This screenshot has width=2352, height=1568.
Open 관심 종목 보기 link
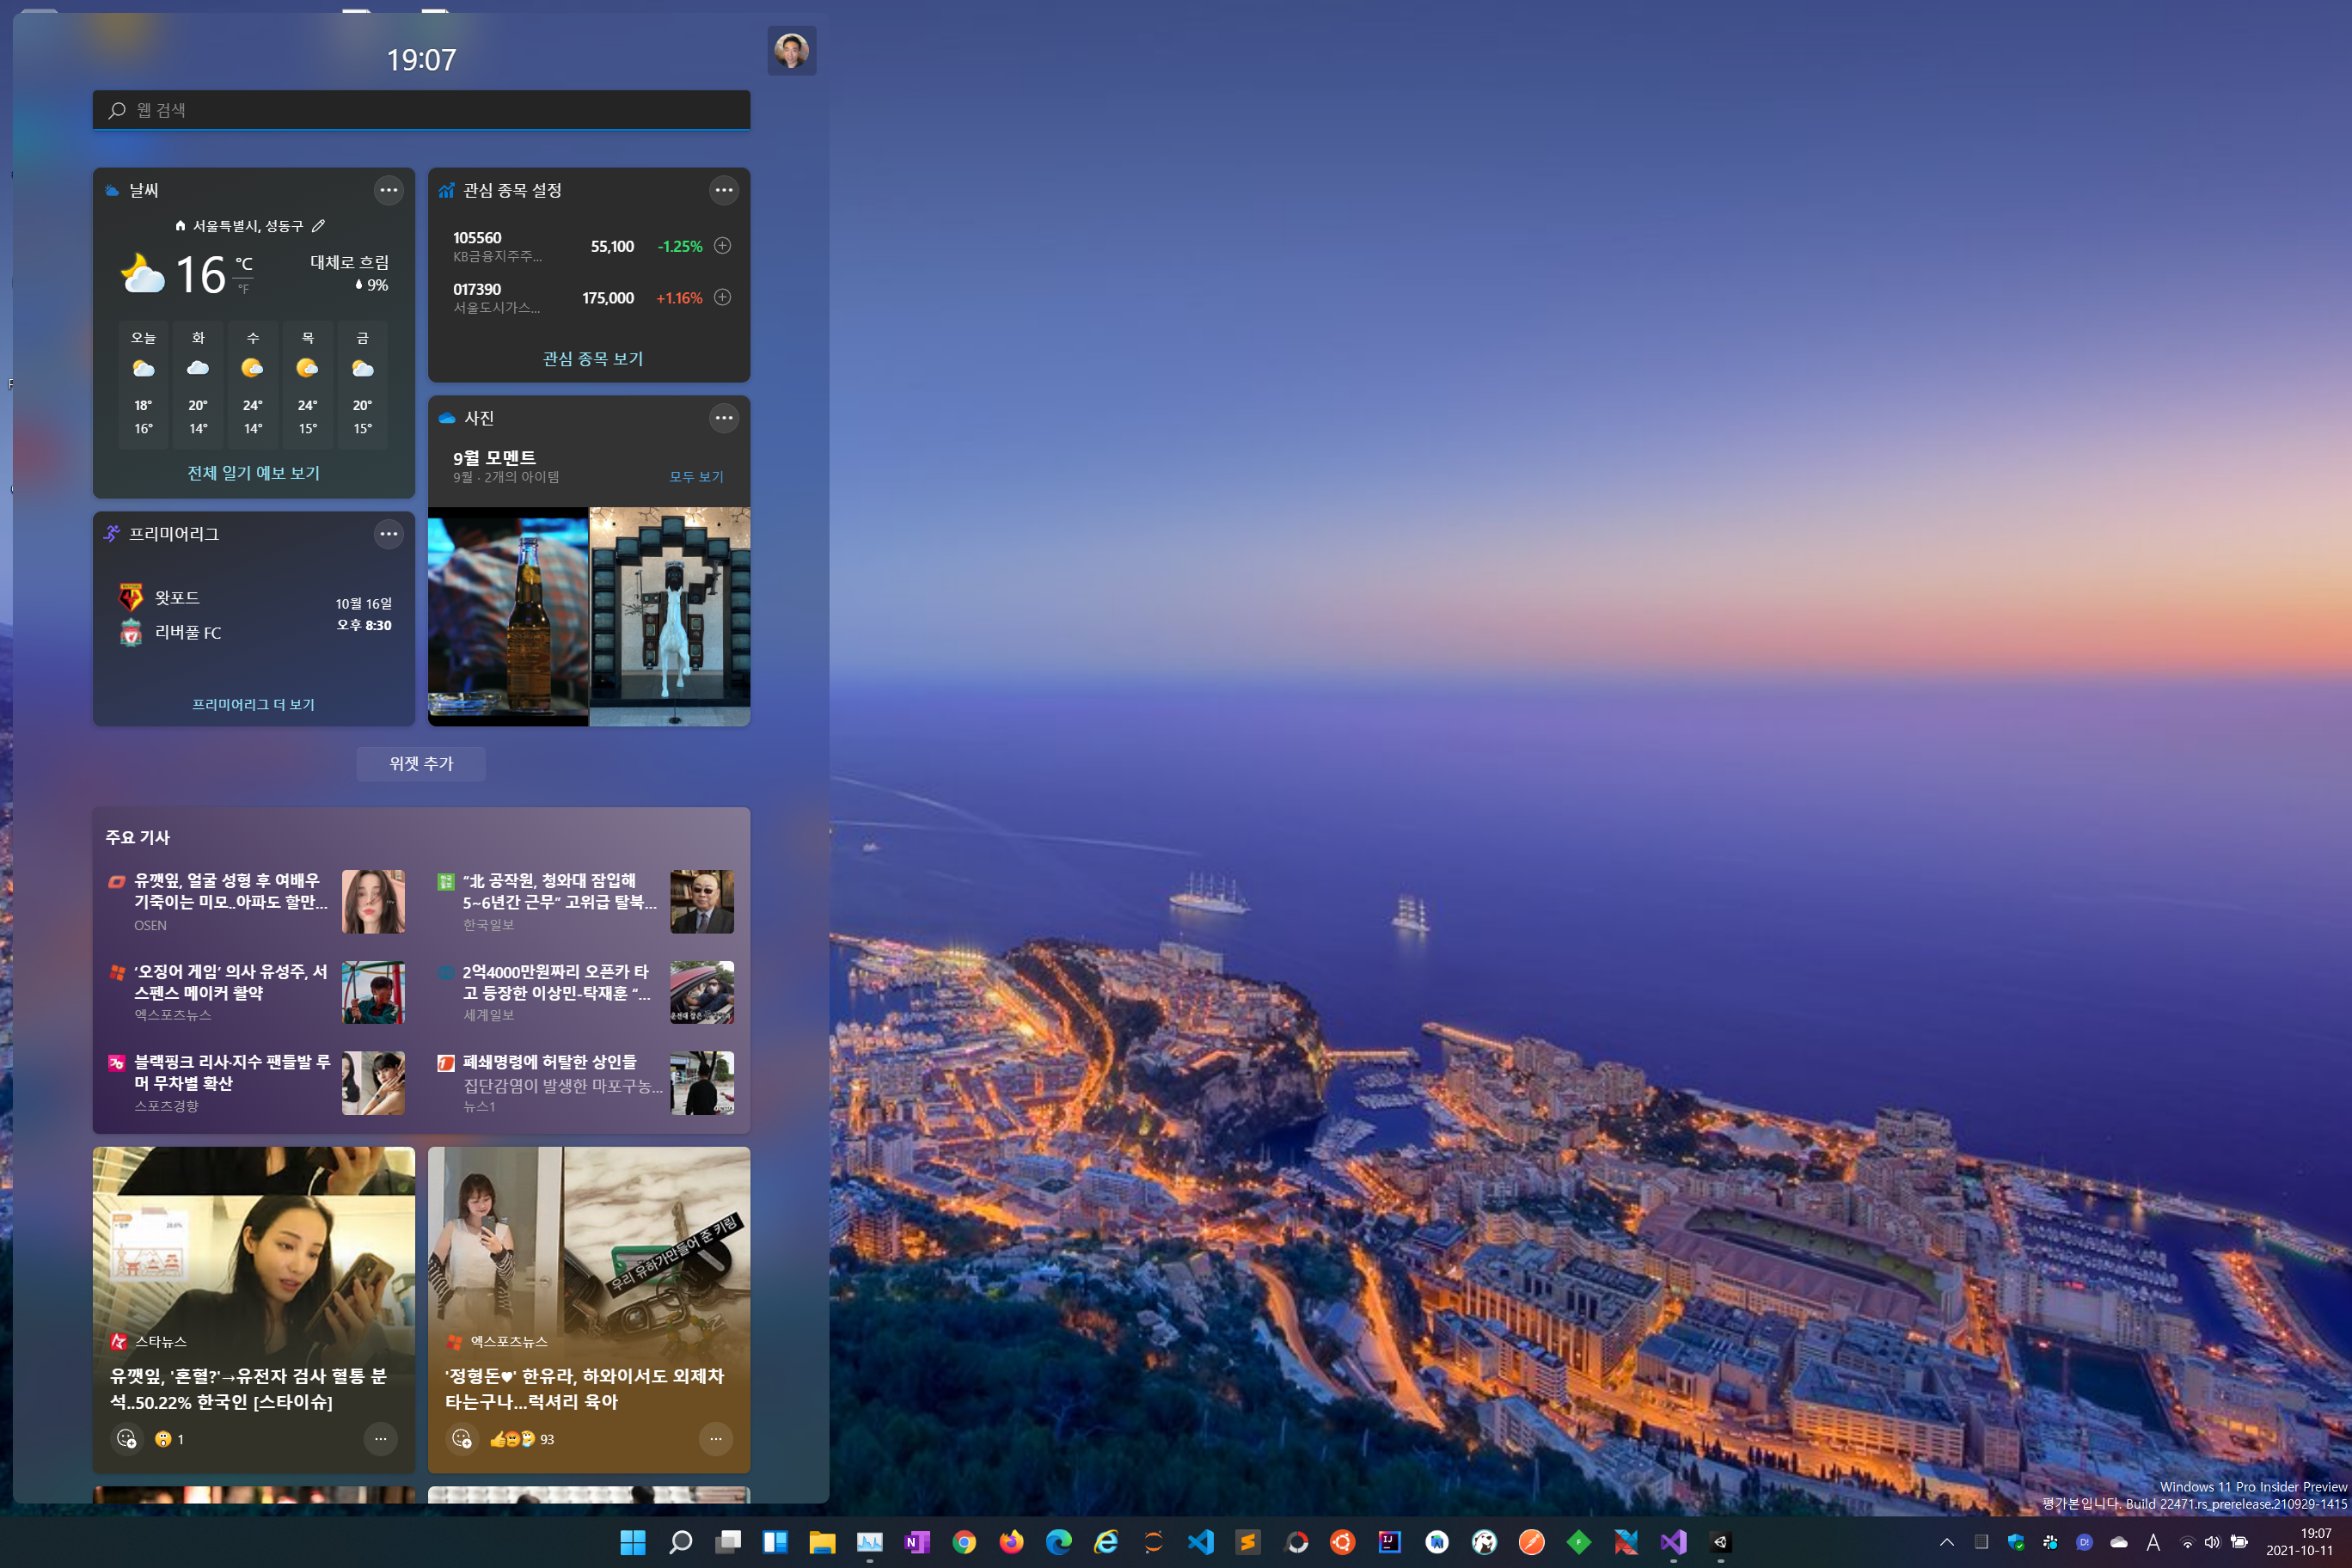click(x=592, y=358)
